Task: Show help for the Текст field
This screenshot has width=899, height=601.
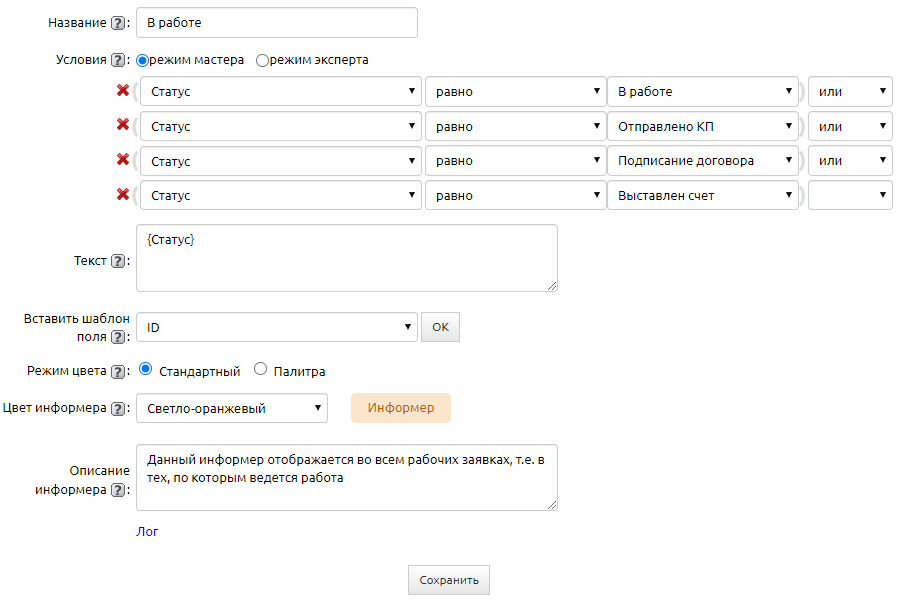Action: tap(117, 261)
